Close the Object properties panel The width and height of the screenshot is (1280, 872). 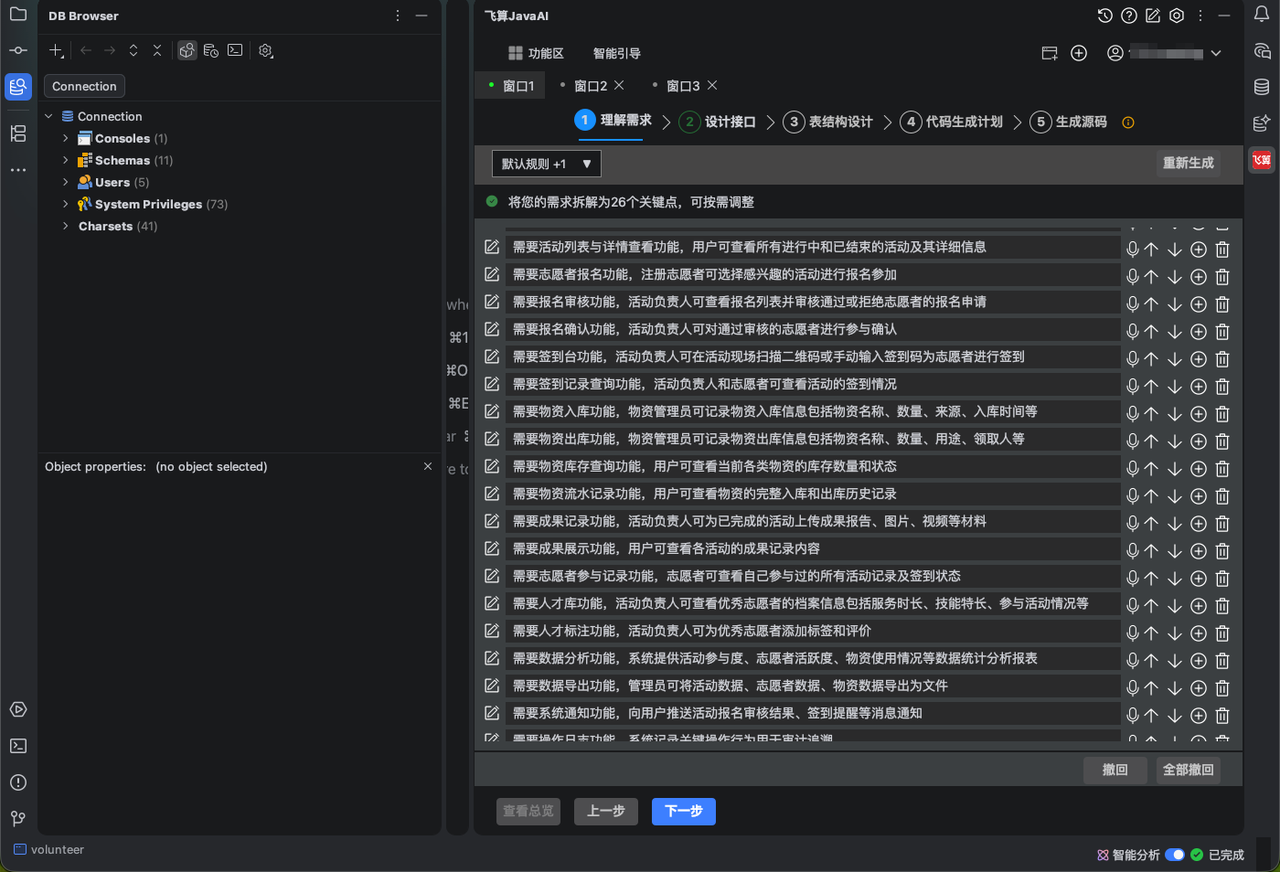[428, 466]
